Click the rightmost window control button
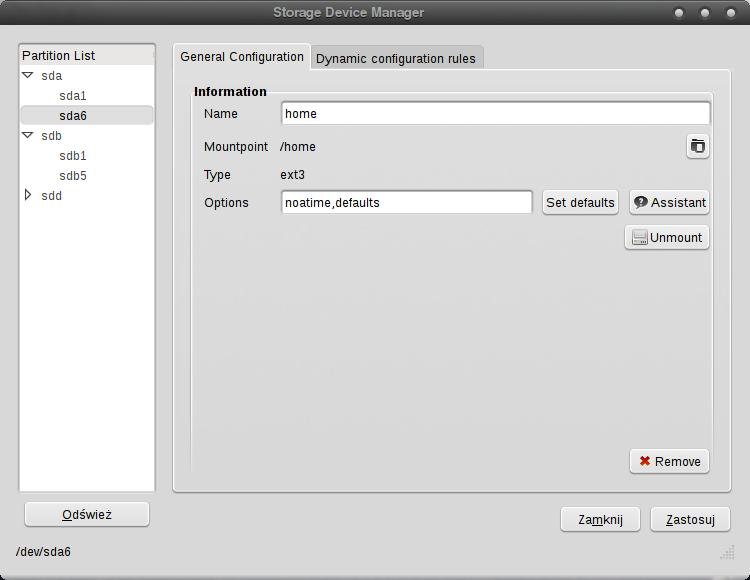Image resolution: width=750 pixels, height=580 pixels. pyautogui.click(x=730, y=13)
